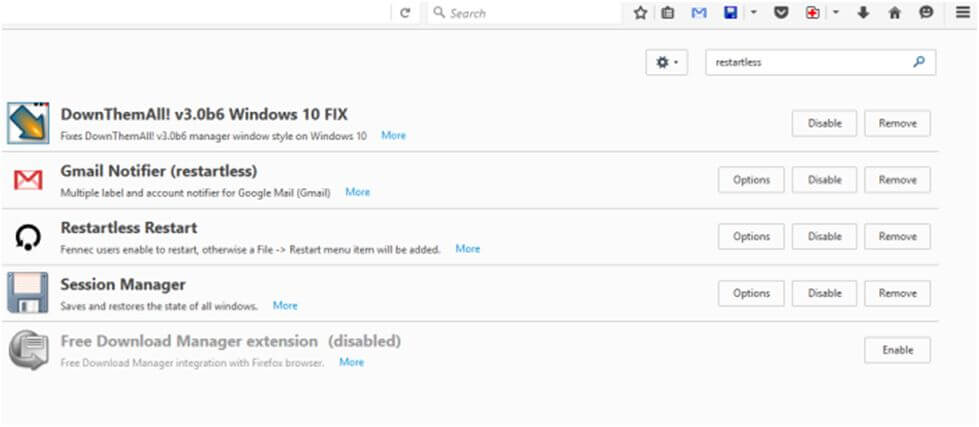This screenshot has height=427, width=979.
Task: Expand the Session Manager toolbar dropdown arrow
Action: tap(754, 13)
